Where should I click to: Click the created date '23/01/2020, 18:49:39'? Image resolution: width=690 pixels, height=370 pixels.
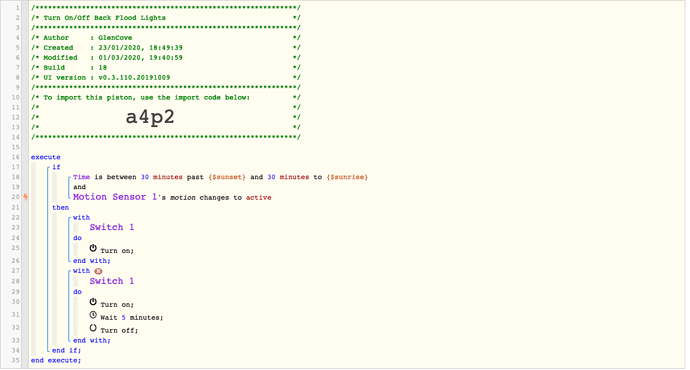click(x=140, y=48)
